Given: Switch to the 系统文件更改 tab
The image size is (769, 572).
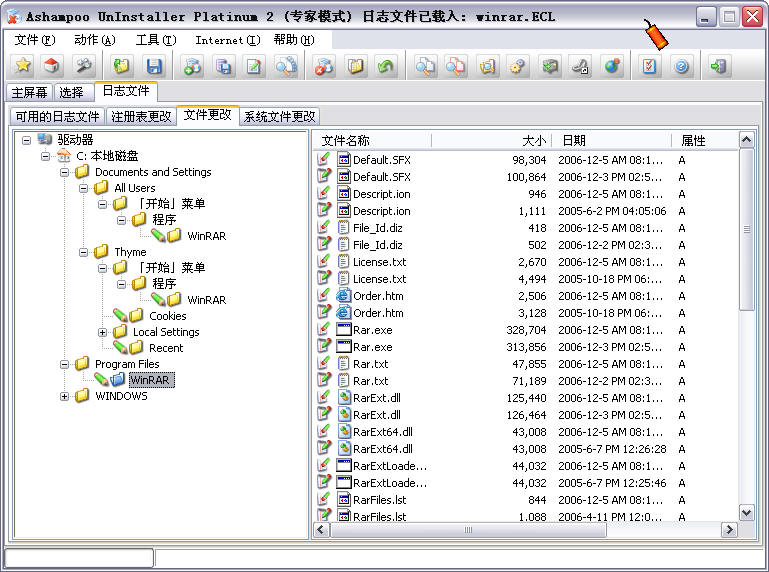Looking at the screenshot, I should [x=280, y=116].
